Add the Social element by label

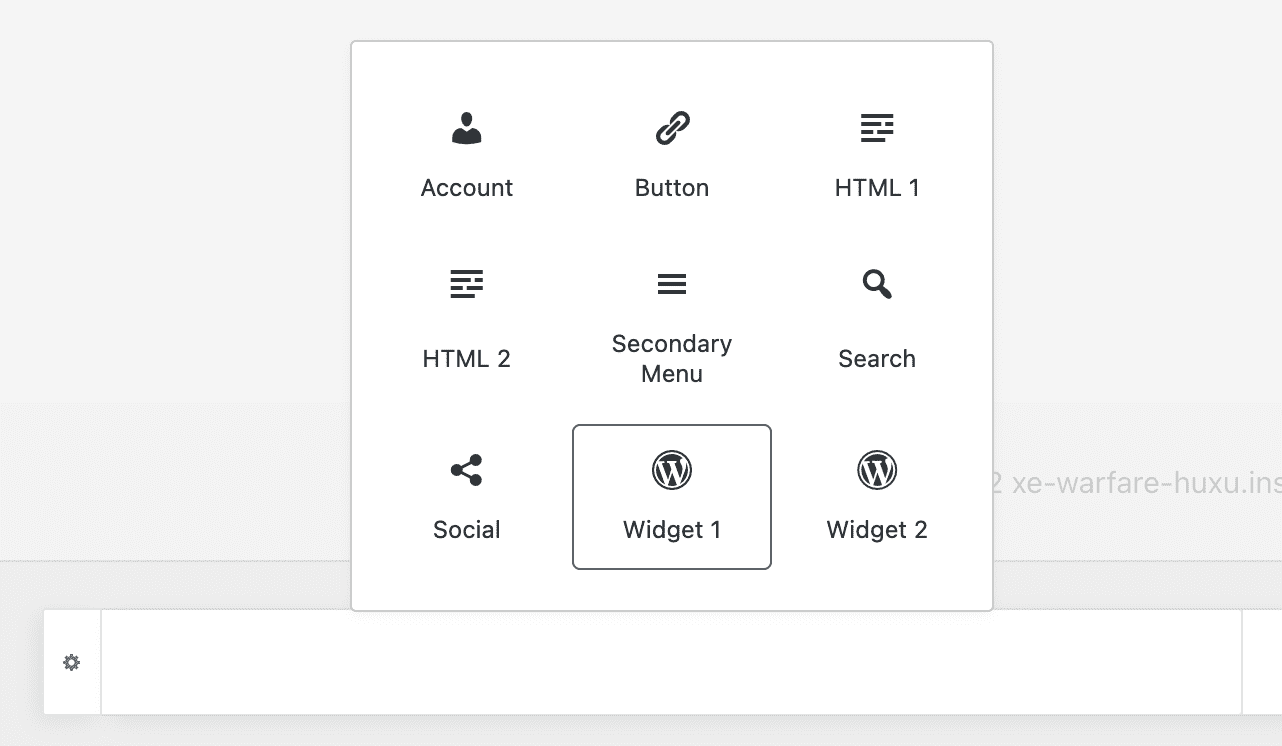tap(467, 530)
